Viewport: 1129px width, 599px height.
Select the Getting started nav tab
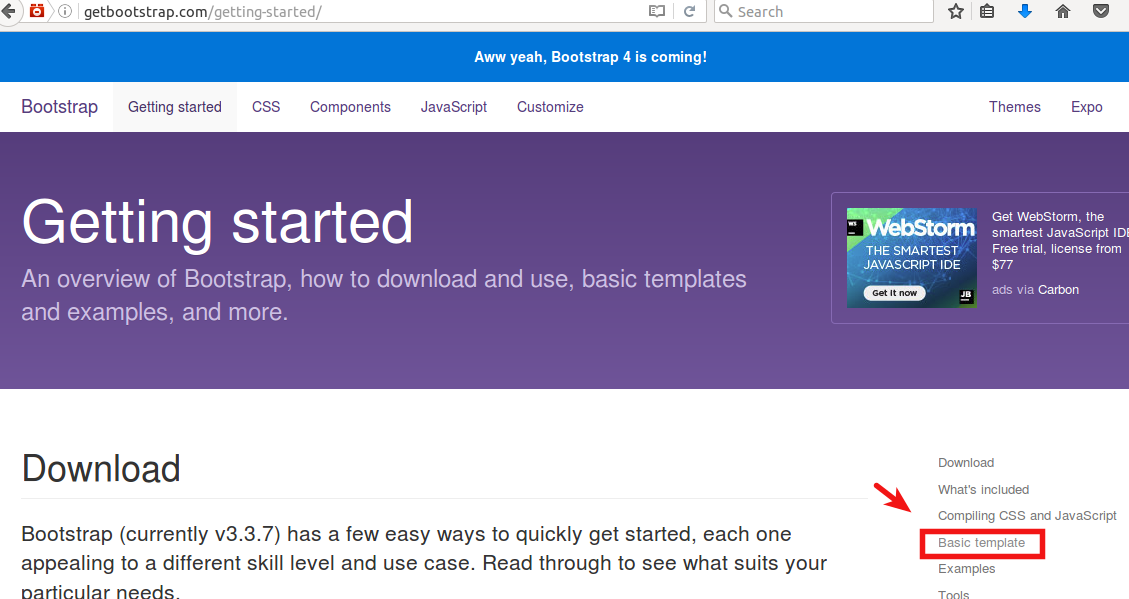coord(175,107)
